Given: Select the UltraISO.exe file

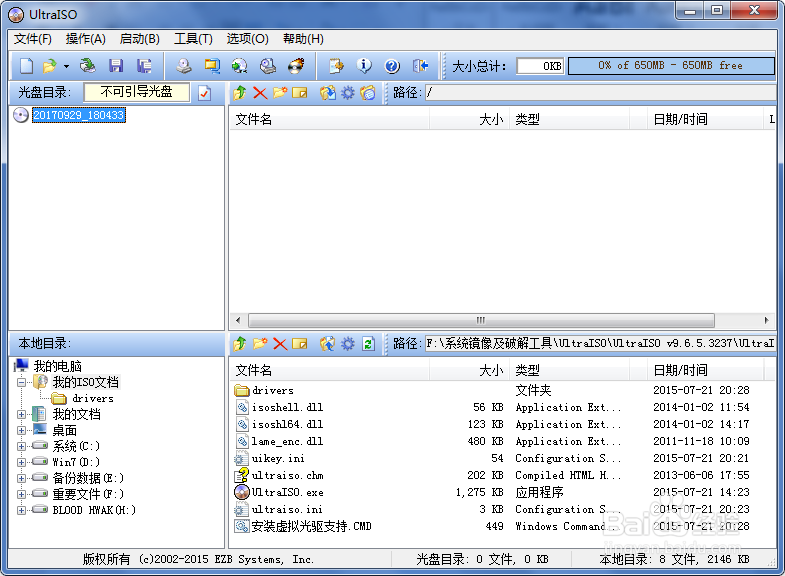Looking at the screenshot, I should (x=287, y=492).
